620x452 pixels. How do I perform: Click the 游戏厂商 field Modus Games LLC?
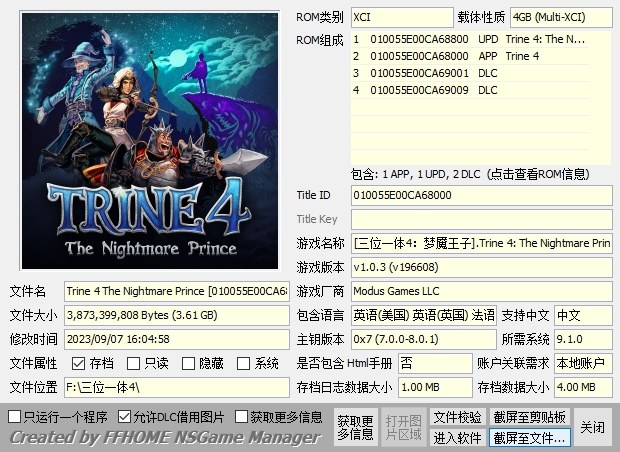[482, 291]
